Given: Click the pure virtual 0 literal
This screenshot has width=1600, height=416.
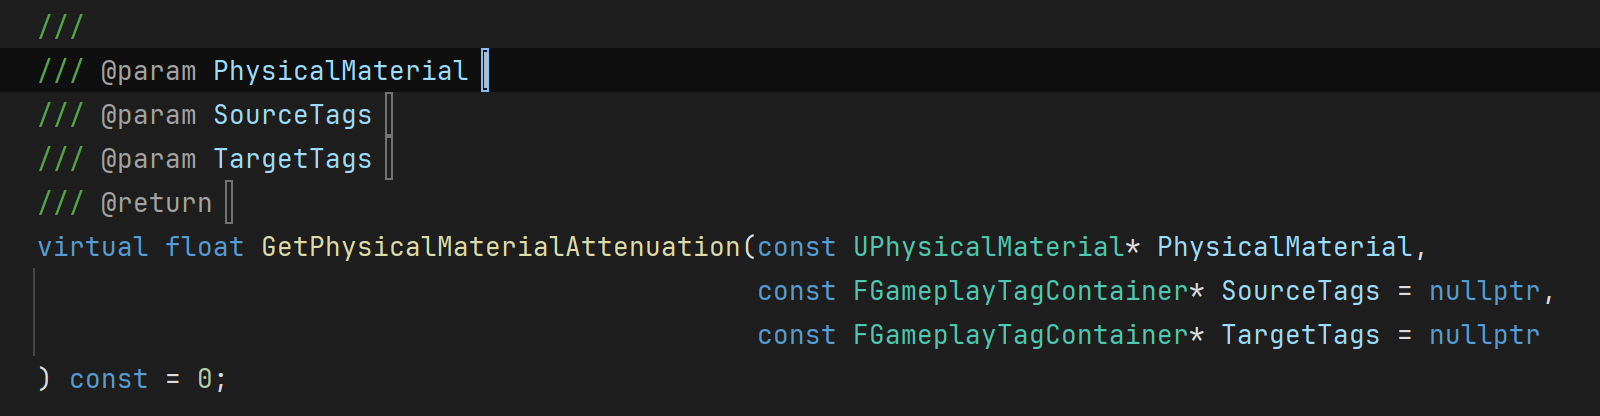Looking at the screenshot, I should pos(204,379).
